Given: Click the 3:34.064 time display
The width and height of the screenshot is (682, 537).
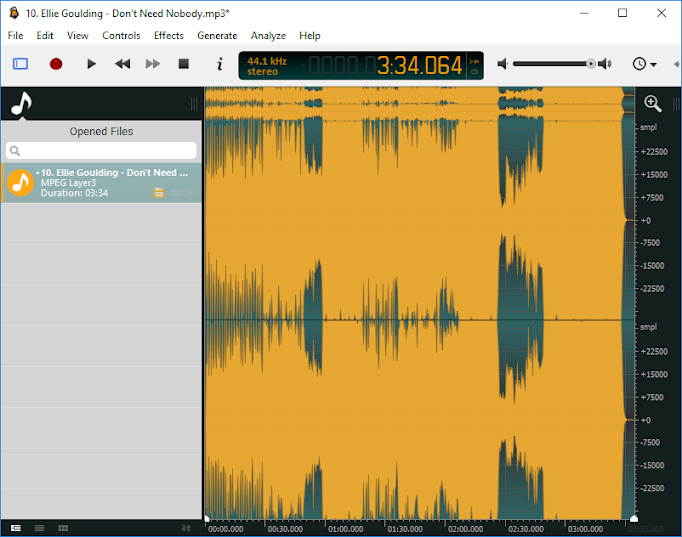Looking at the screenshot, I should [418, 66].
